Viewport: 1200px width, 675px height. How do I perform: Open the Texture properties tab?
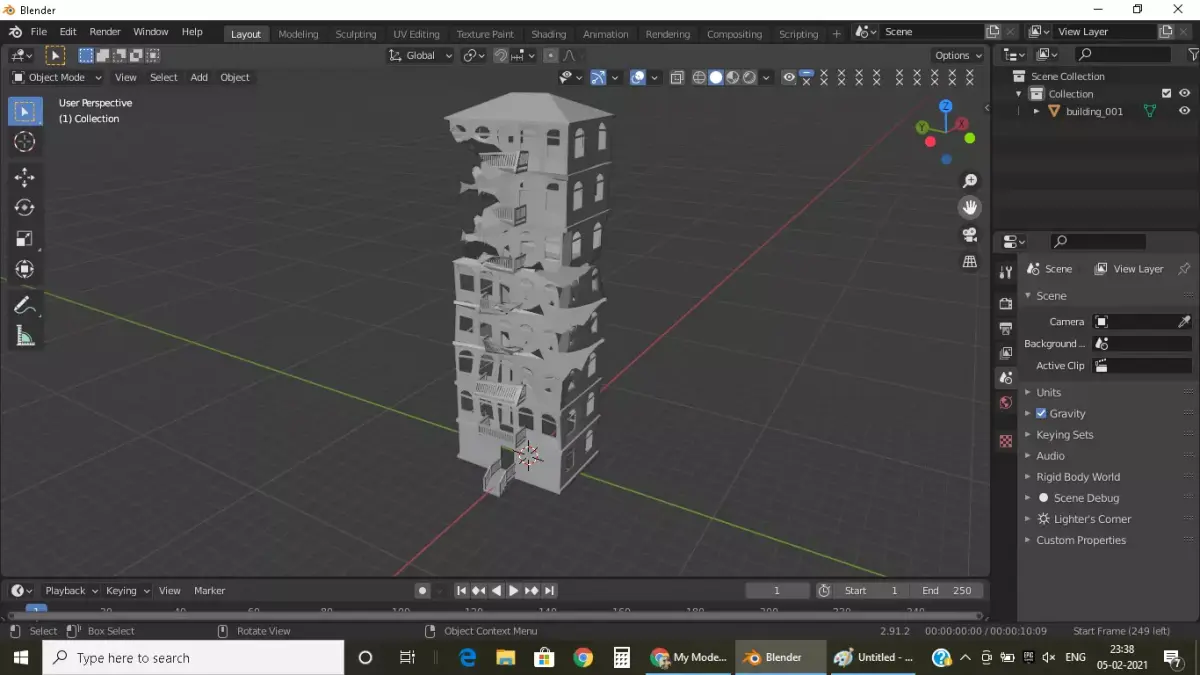[x=1006, y=441]
